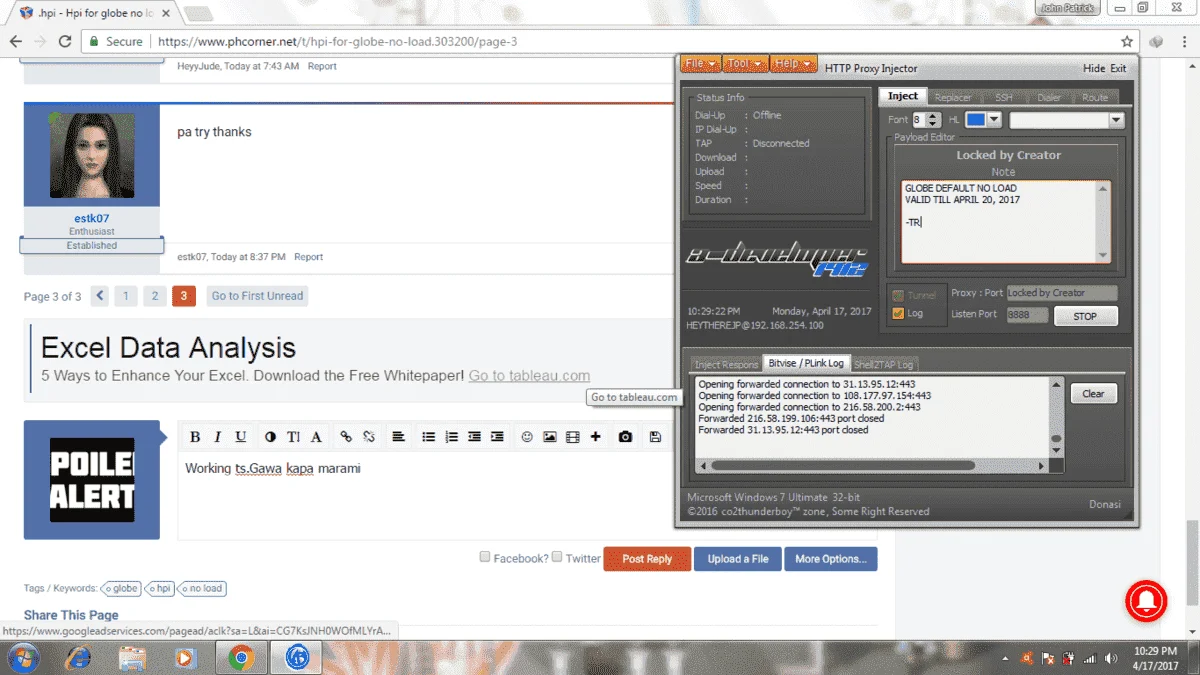The height and width of the screenshot is (675, 1200).
Task: Switch to the SSH tab
Action: click(1003, 97)
